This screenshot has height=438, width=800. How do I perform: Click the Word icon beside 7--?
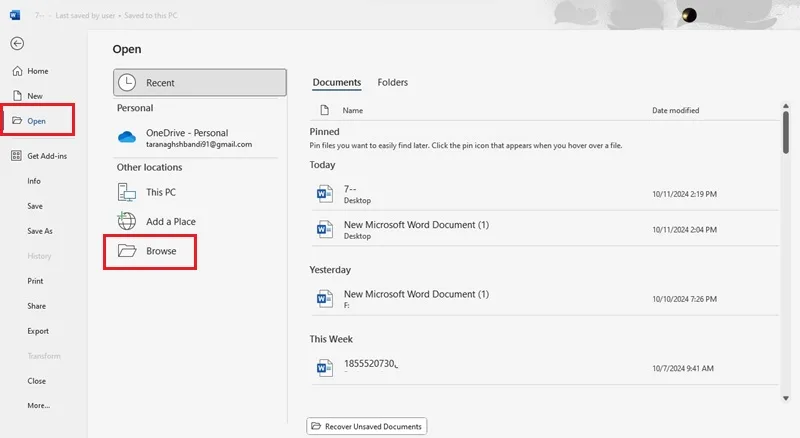pyautogui.click(x=324, y=194)
